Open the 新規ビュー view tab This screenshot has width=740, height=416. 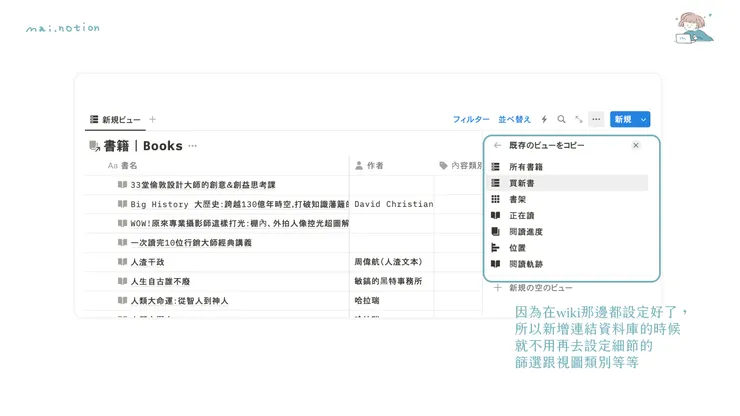[115, 119]
